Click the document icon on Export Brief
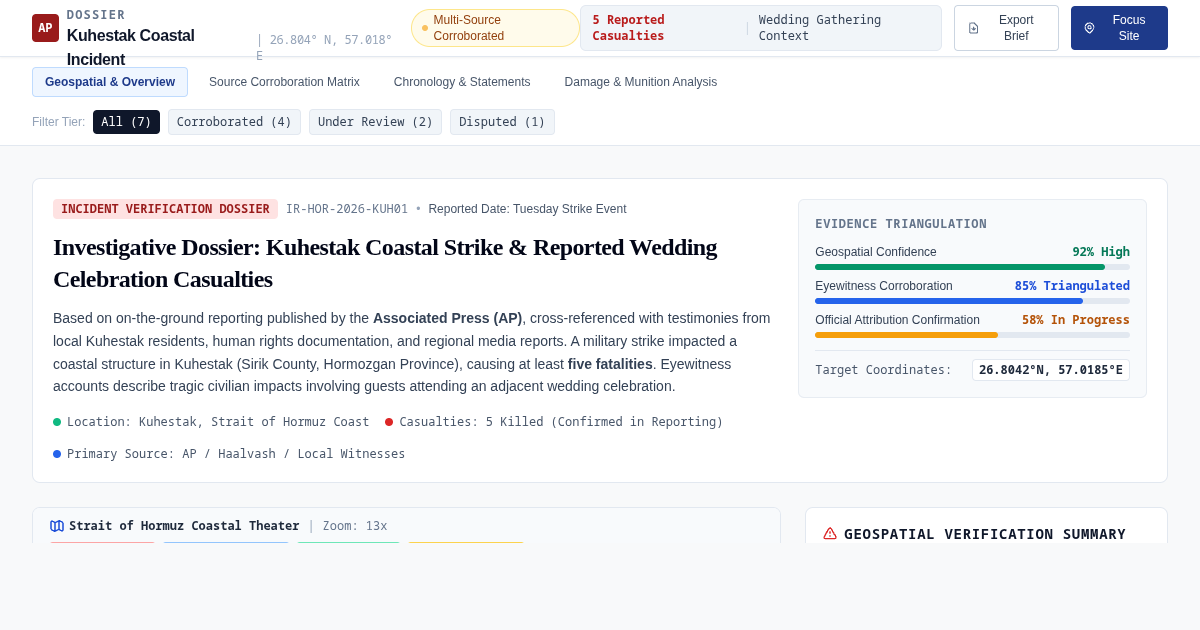The width and height of the screenshot is (1200, 630). 973,28
